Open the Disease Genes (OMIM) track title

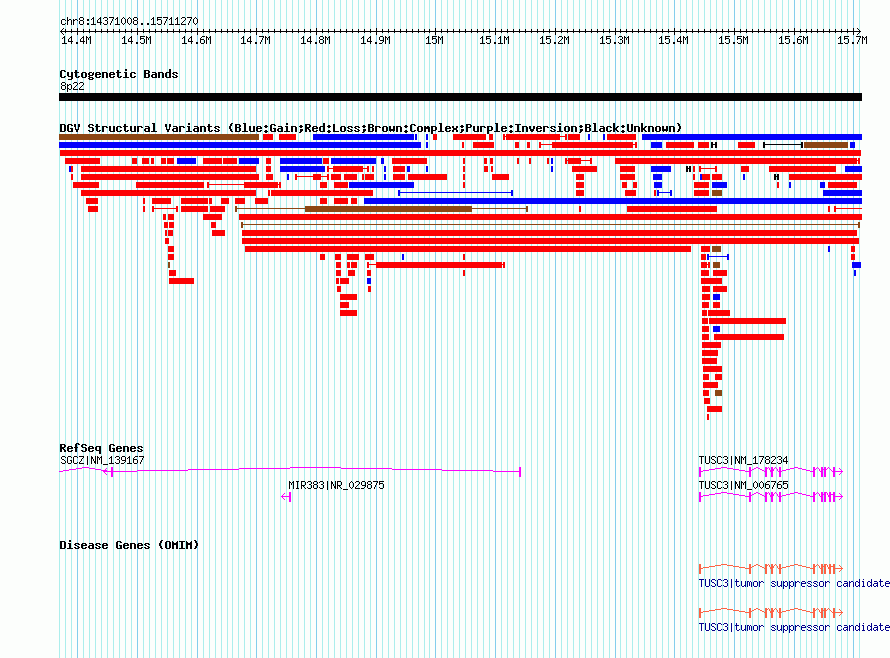tap(129, 545)
